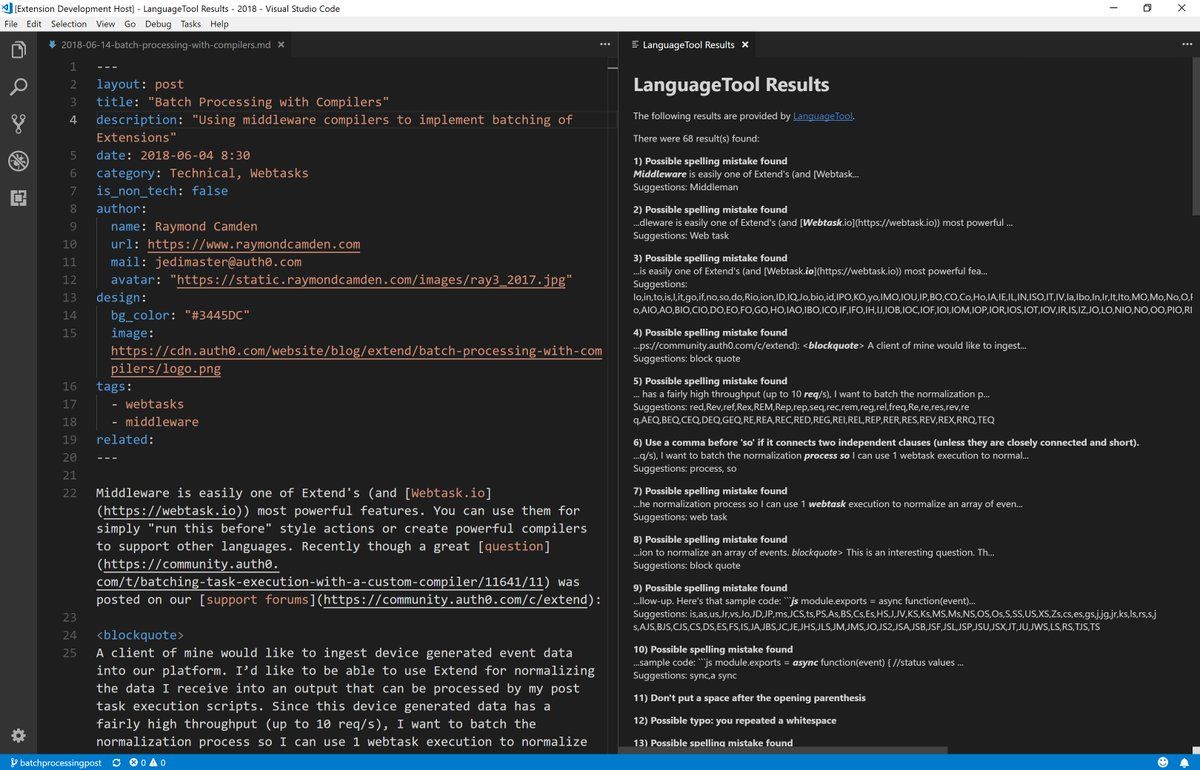Screen dimensions: 1200x770
Task: Click the feedback smiley in status bar
Action: click(x=1163, y=762)
